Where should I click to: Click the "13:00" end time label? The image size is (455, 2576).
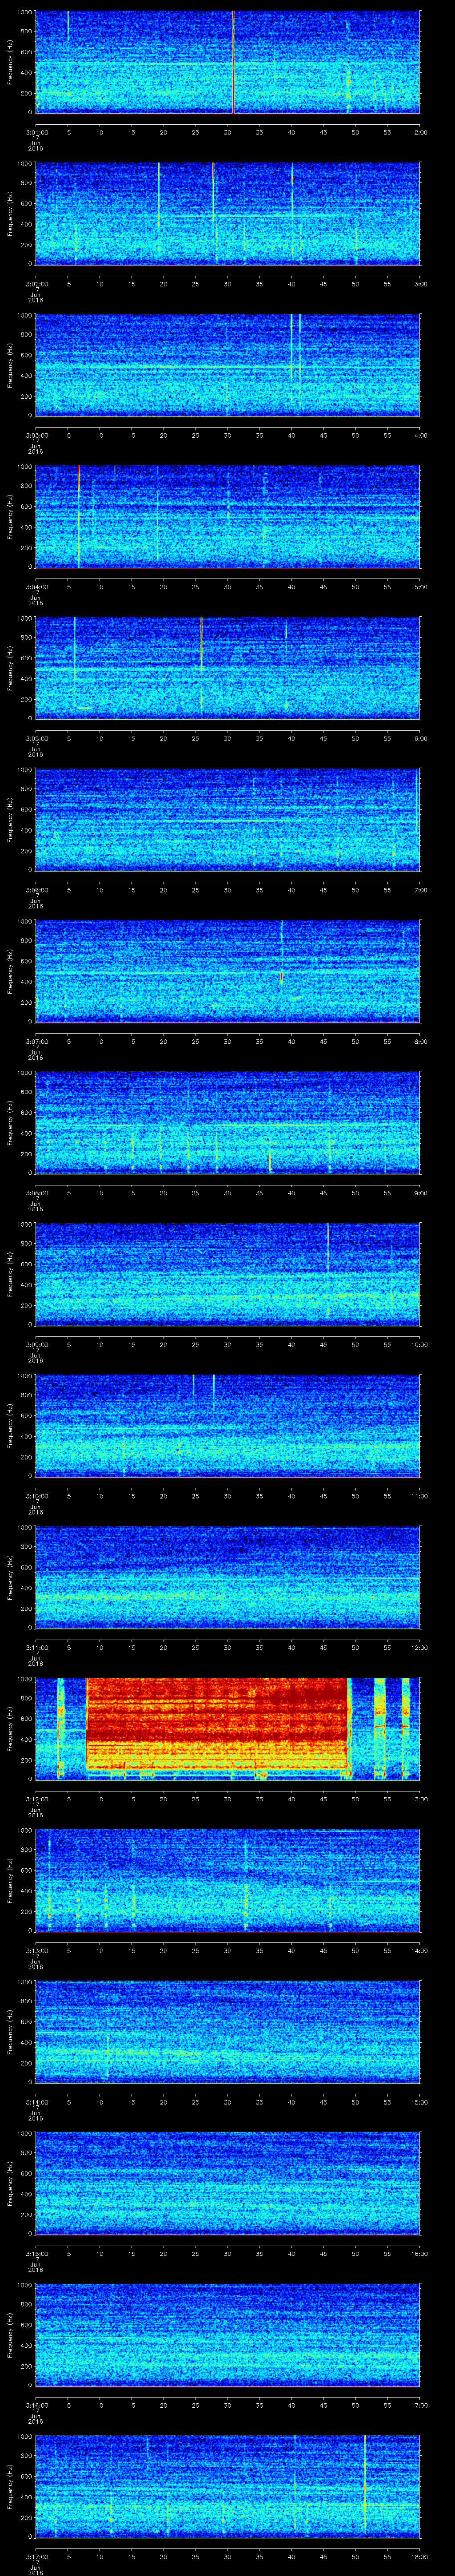point(419,1798)
